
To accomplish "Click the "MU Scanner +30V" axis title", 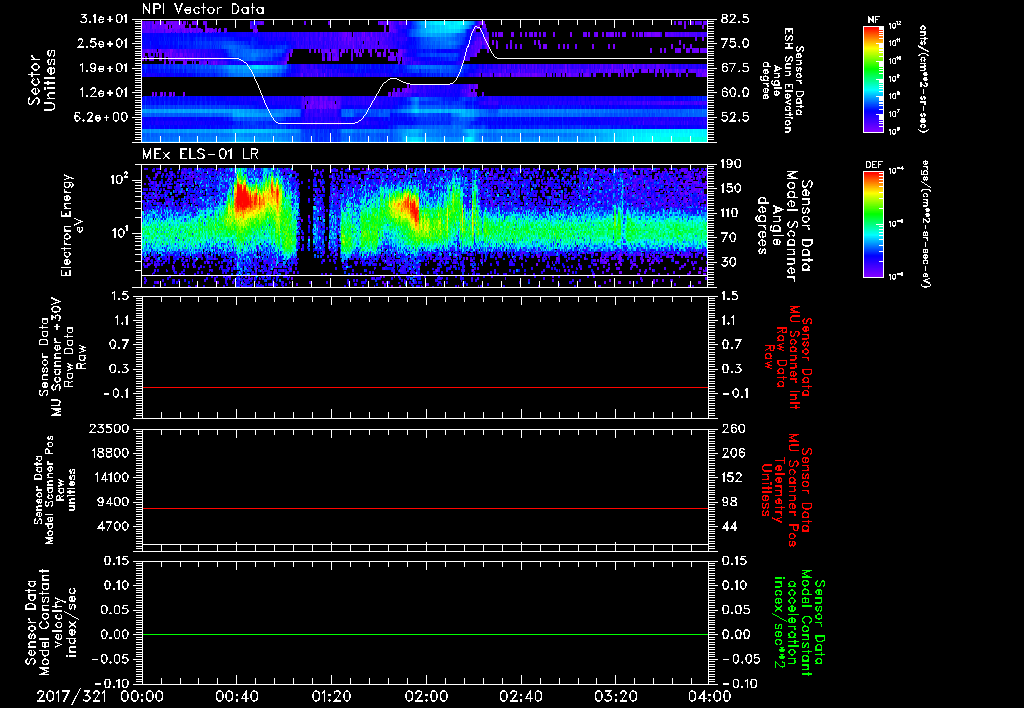I will point(63,357).
